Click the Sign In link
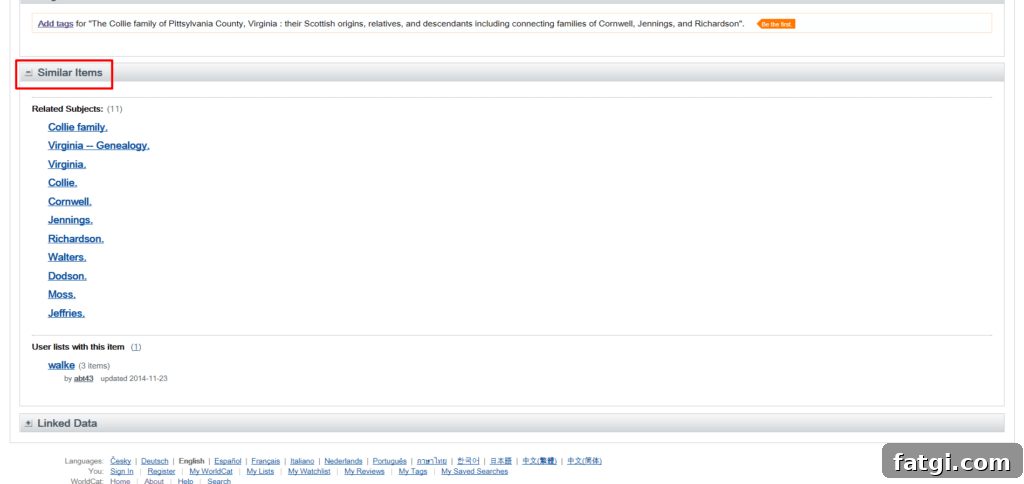The width and height of the screenshot is (1024, 484). (x=122, y=472)
